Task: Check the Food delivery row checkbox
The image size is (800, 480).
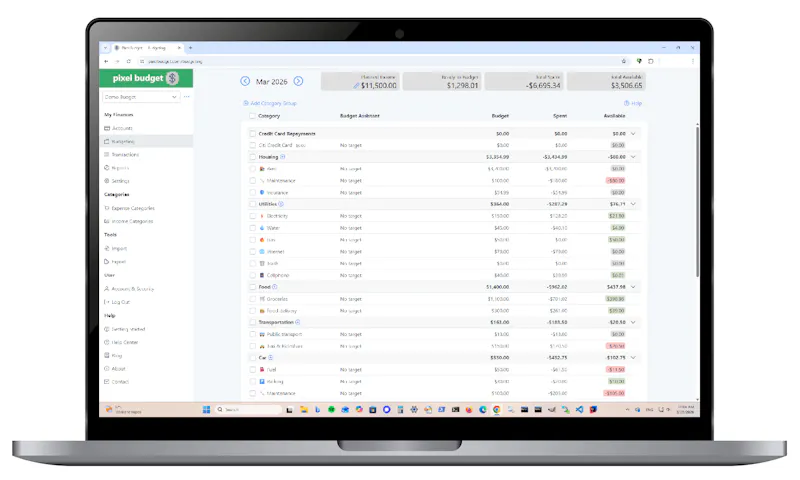Action: (x=252, y=311)
